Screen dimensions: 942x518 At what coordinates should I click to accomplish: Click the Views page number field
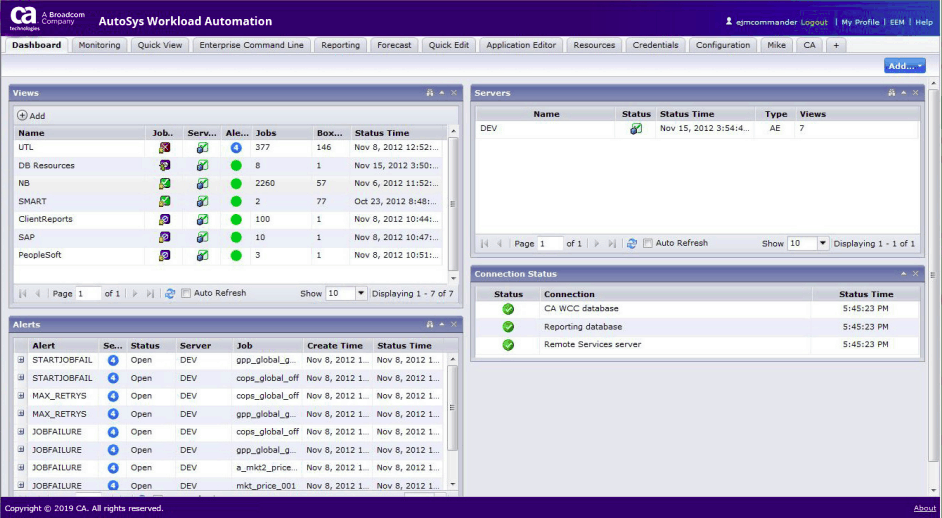pos(88,294)
